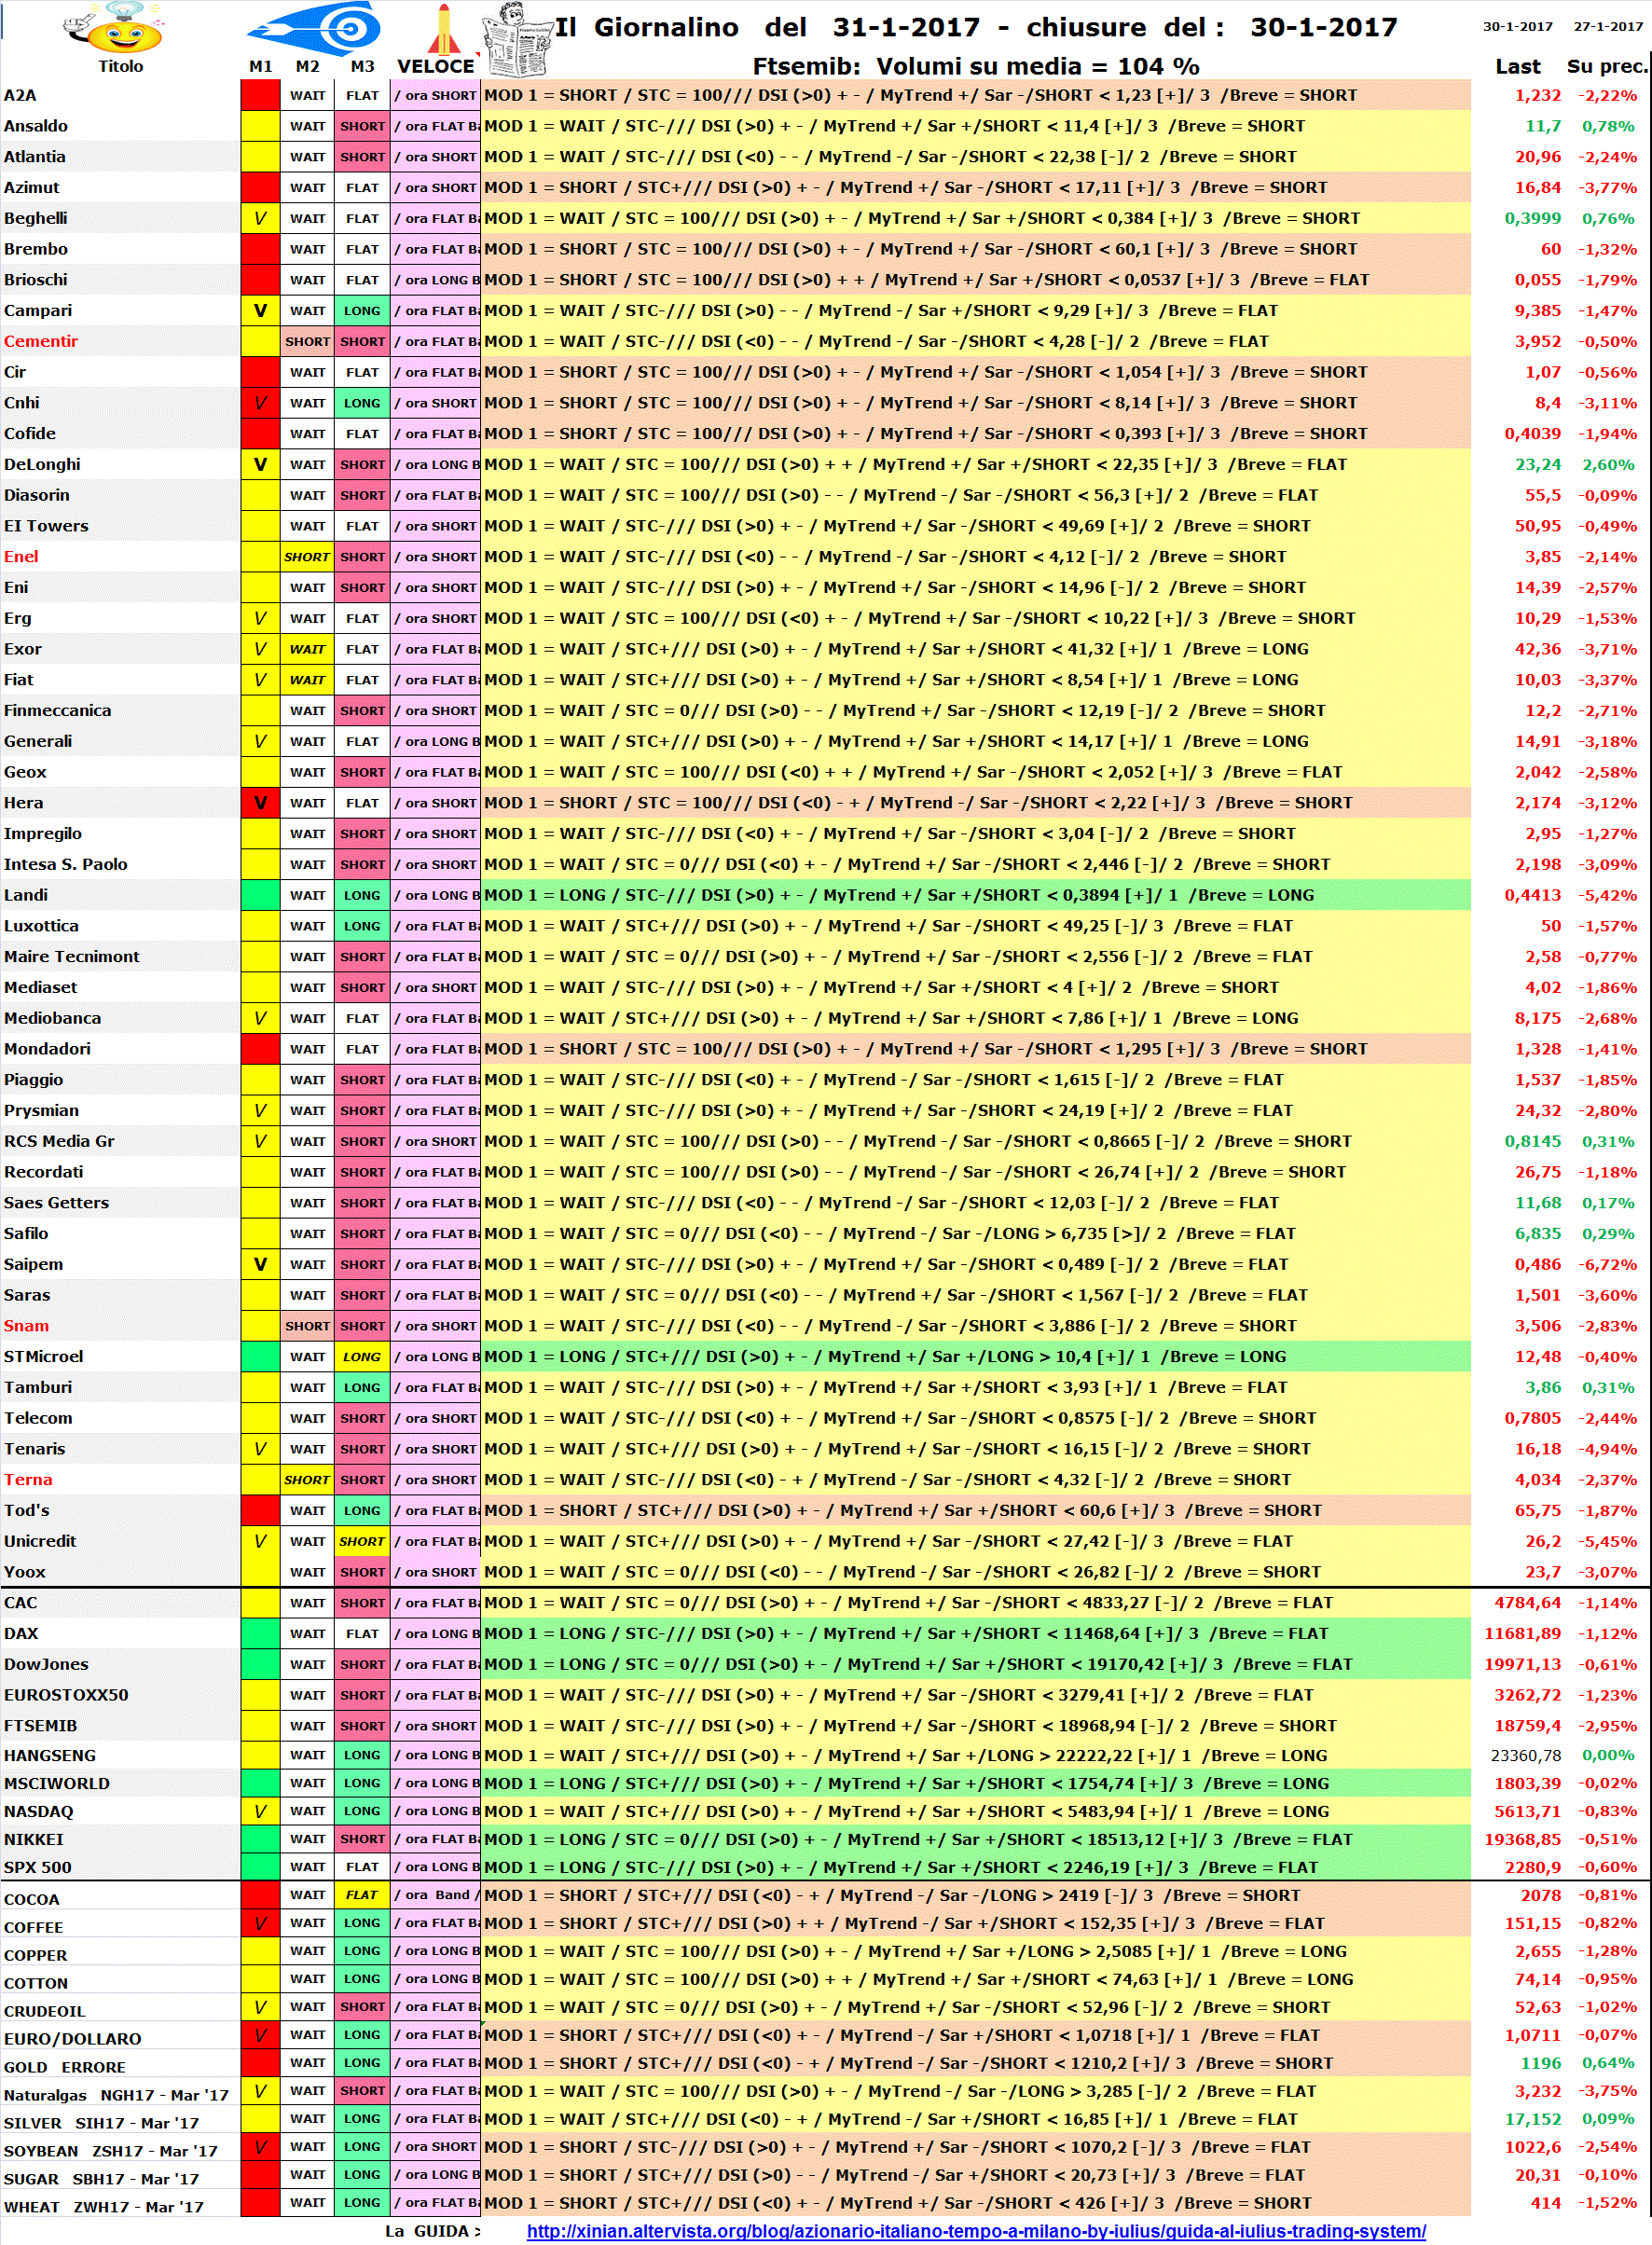Select the FTSEMIB index row title
The height and width of the screenshot is (2245, 1652).
[x=40, y=1725]
